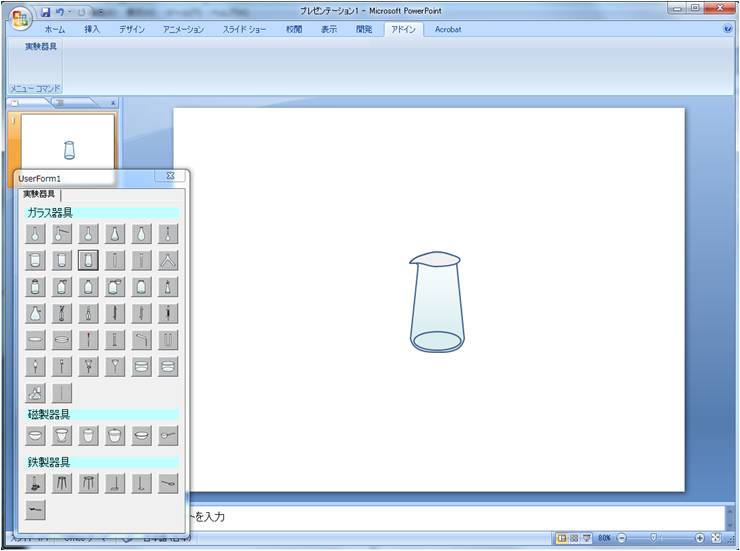Viewport: 740px width, 551px height.
Task: Open the アニメーション ribbon tab
Action: 183,29
